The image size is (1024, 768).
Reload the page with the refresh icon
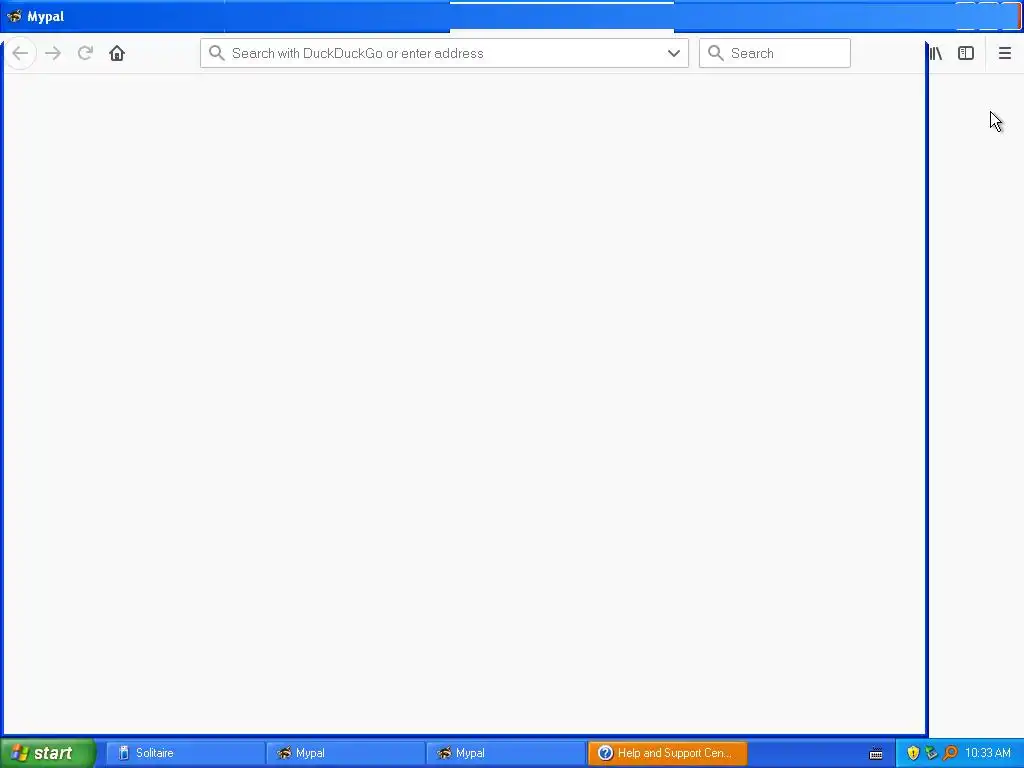(85, 53)
